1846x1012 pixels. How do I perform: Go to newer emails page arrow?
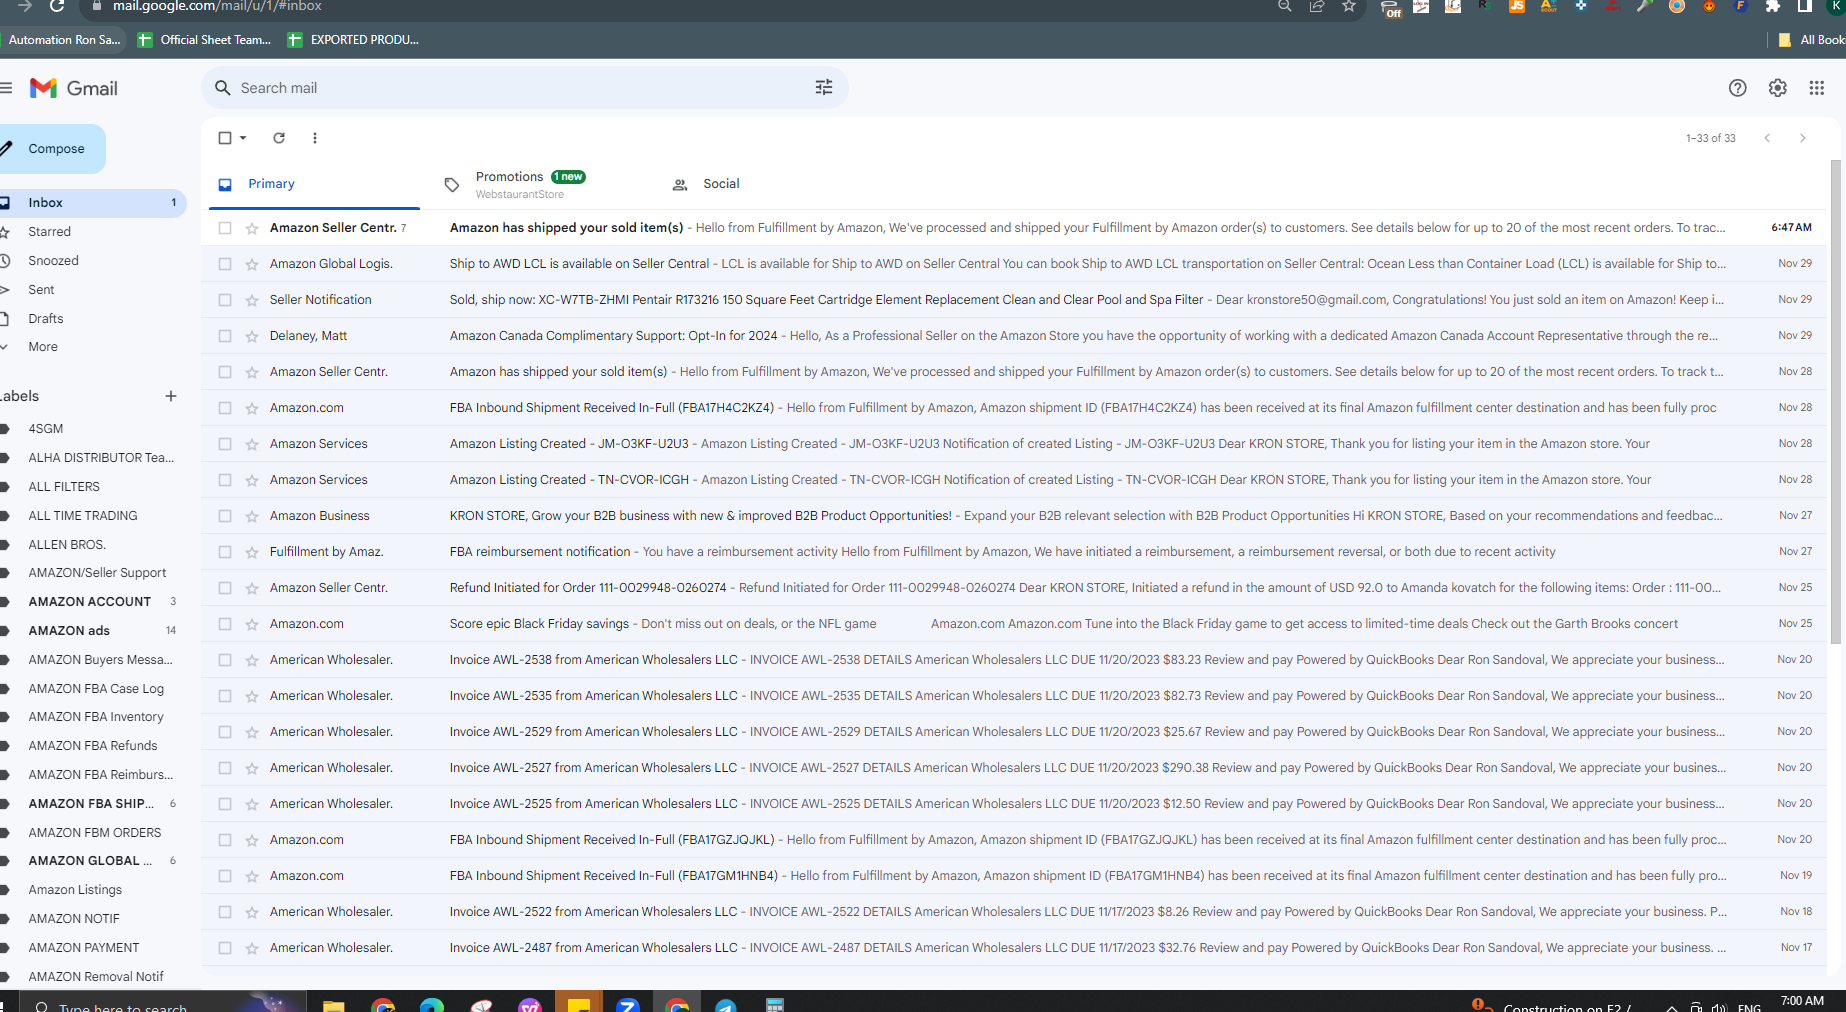(x=1767, y=138)
